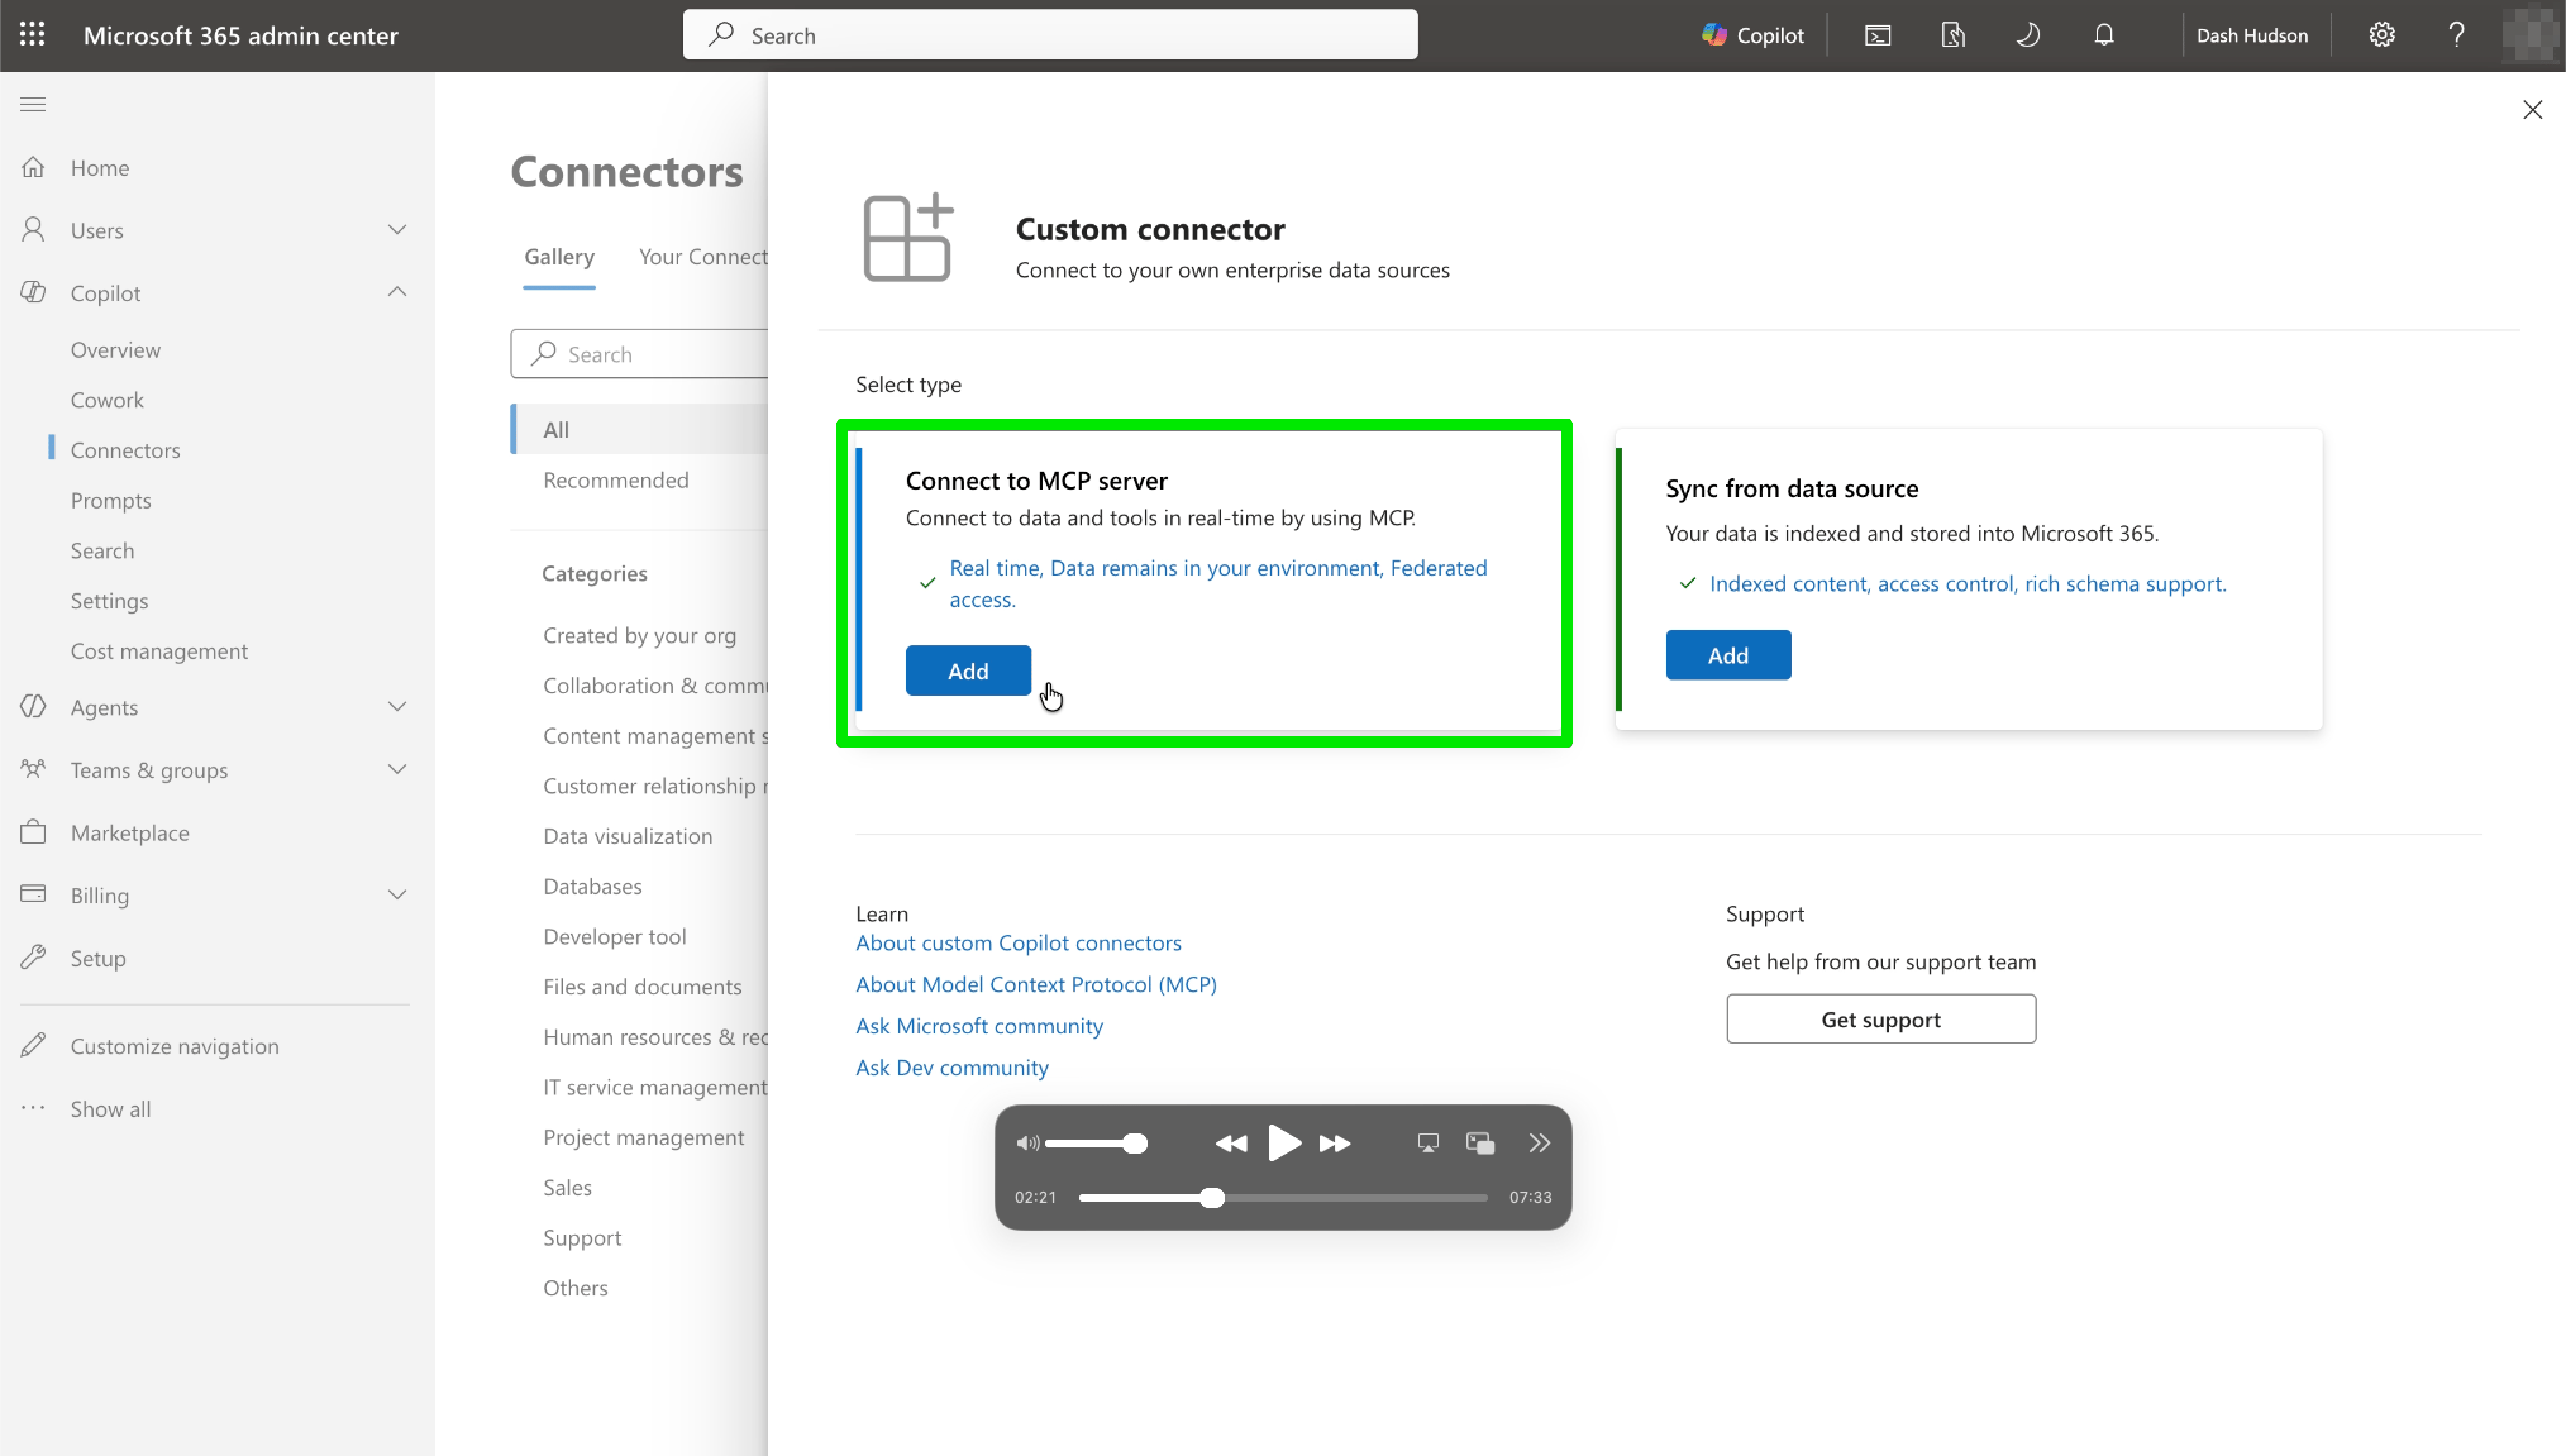Filter by Others category
Screen dimensions: 2566x1456
coord(575,1287)
